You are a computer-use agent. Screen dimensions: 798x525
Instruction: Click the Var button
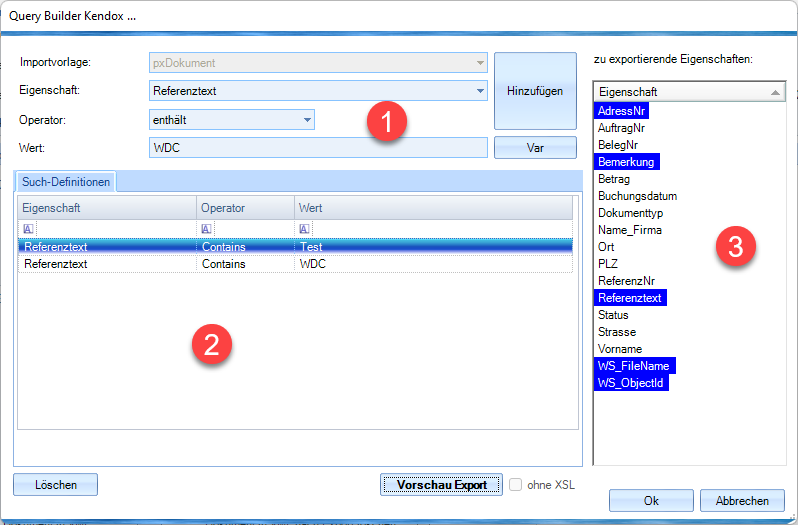click(x=535, y=148)
